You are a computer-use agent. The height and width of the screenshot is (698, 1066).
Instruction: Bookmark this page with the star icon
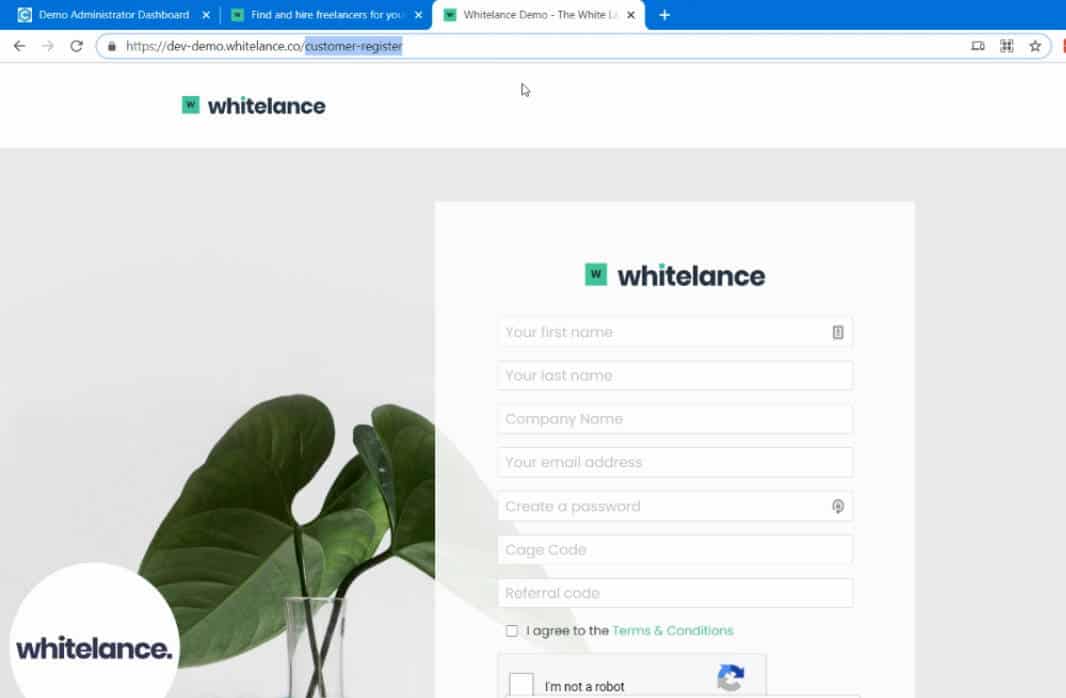1035,46
